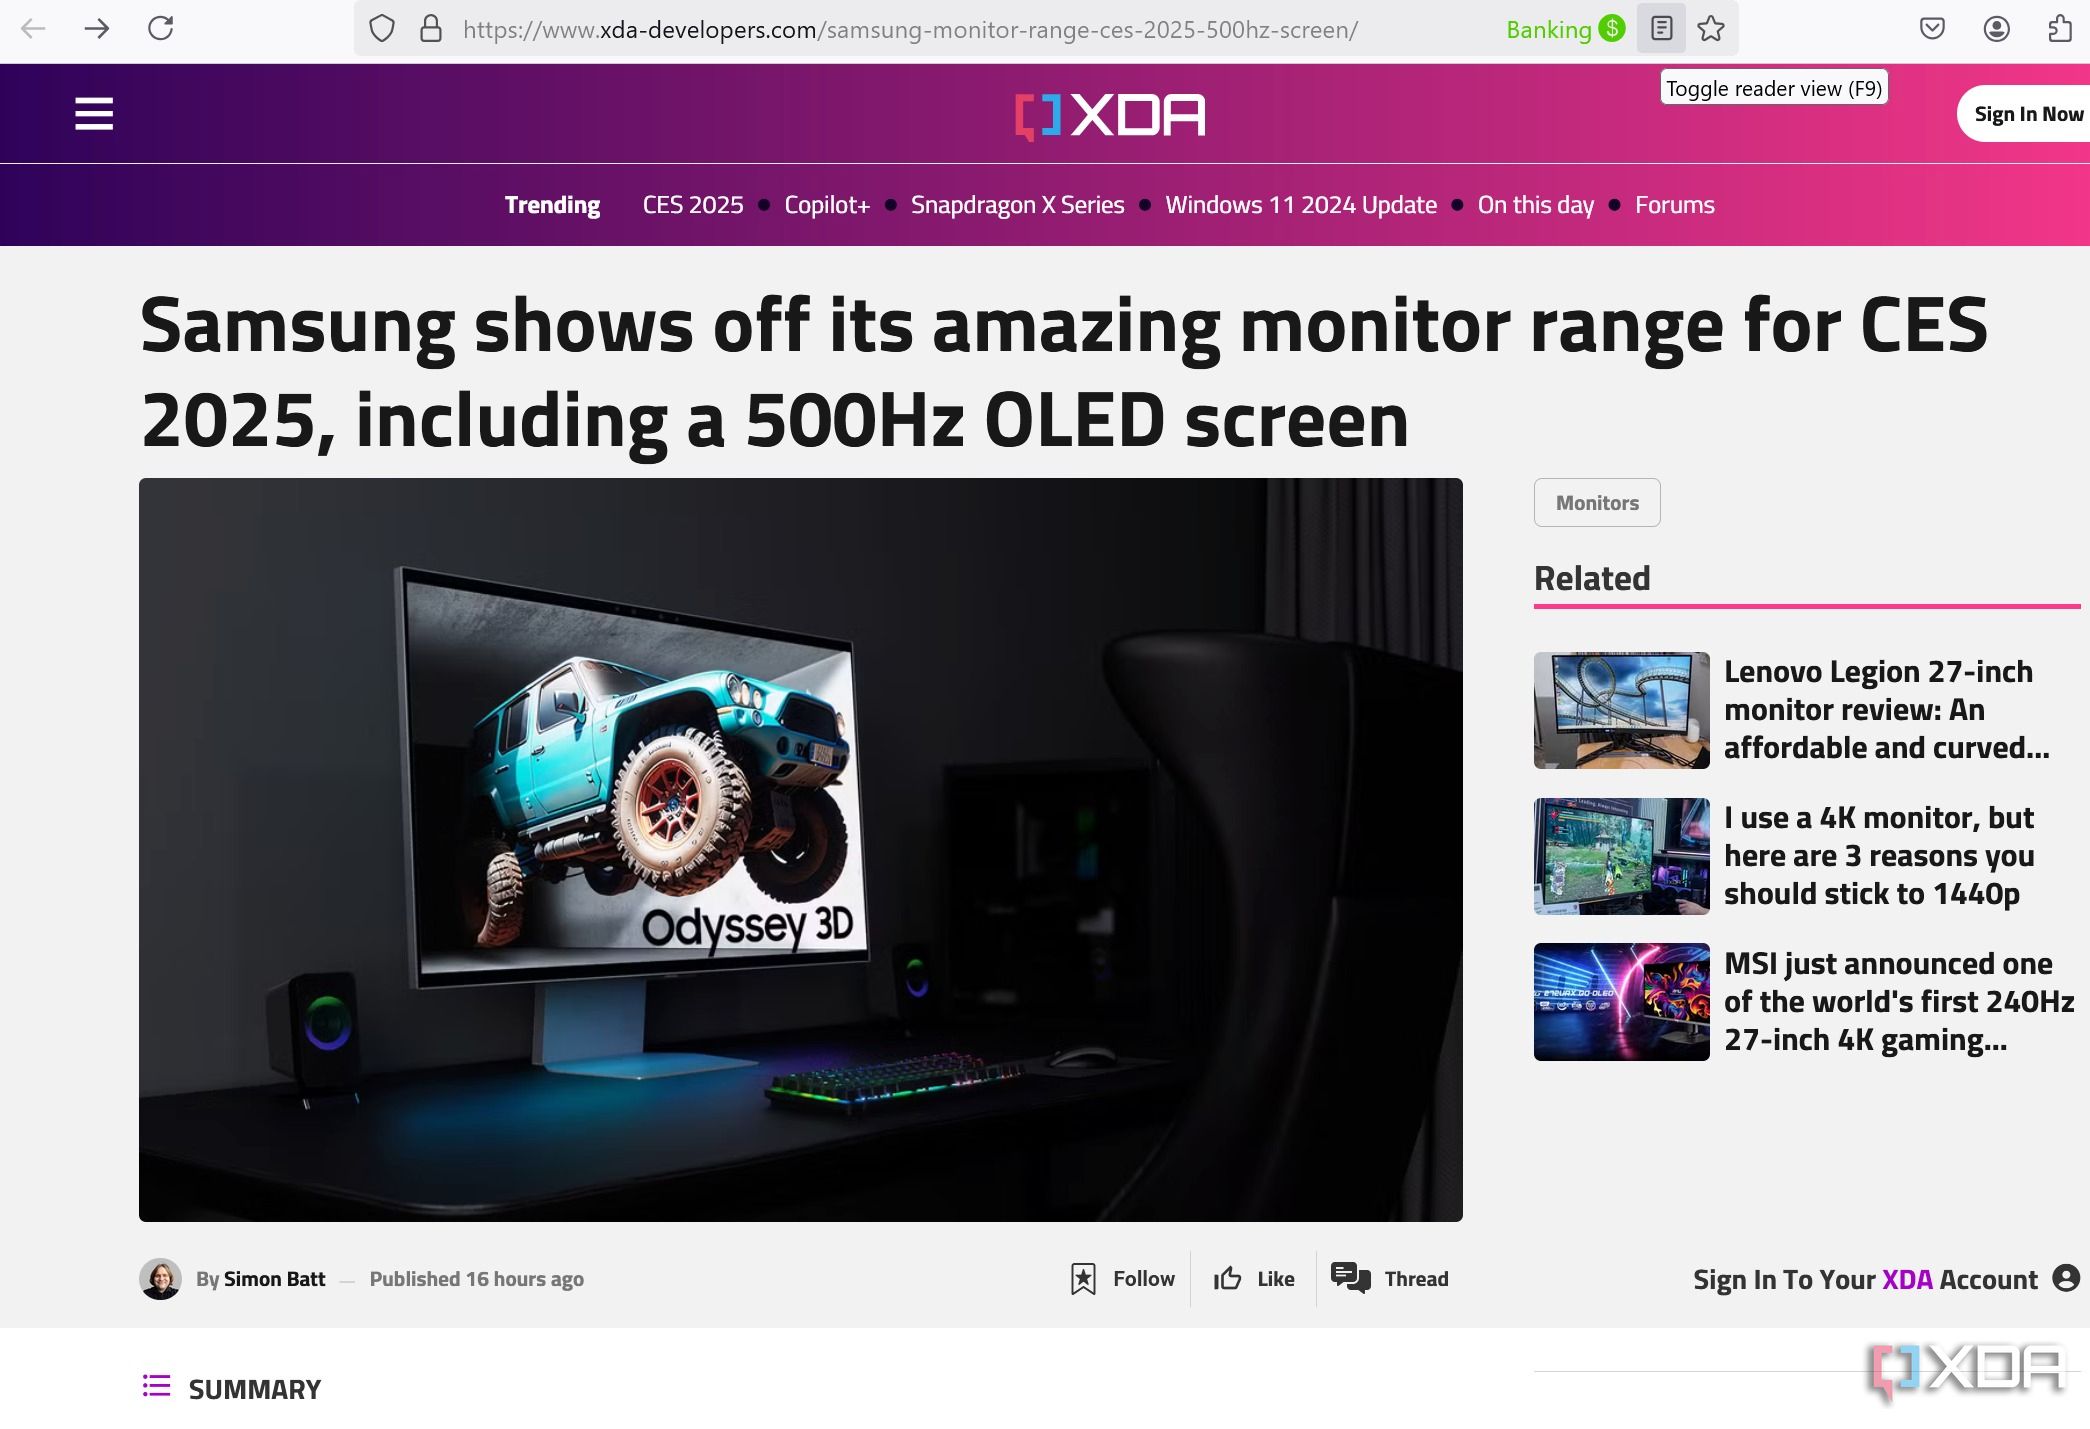This screenshot has height=1429, width=2090.
Task: Click the Trending label
Action: (552, 205)
